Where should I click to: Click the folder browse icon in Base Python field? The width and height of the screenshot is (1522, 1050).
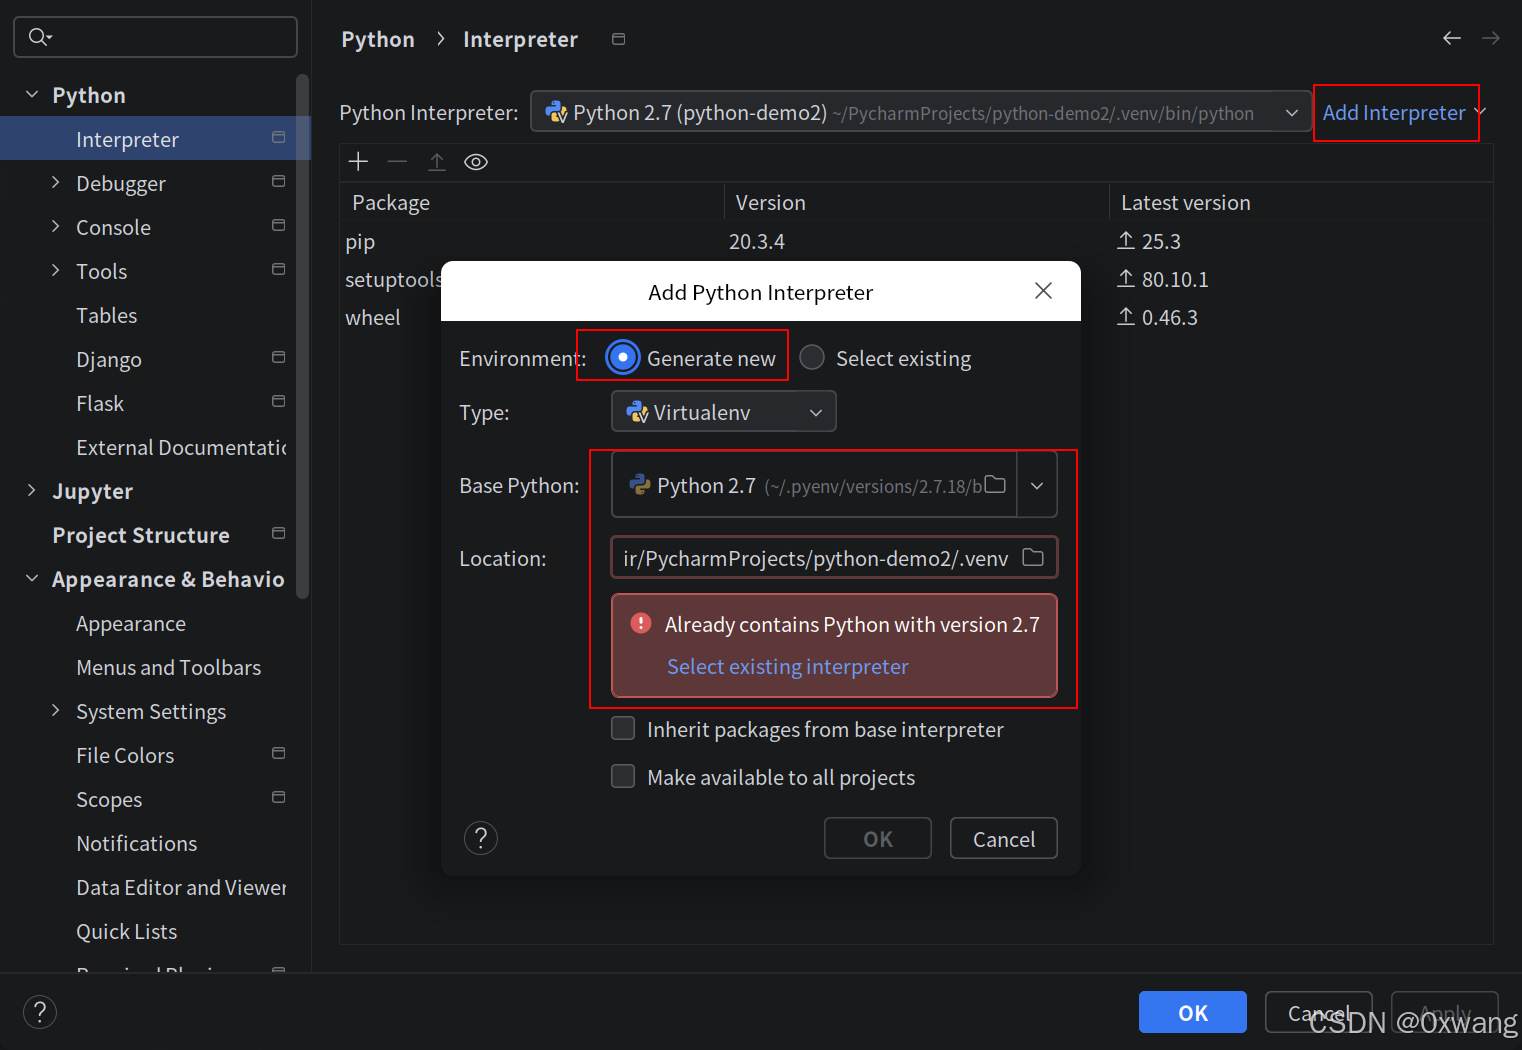tap(995, 485)
